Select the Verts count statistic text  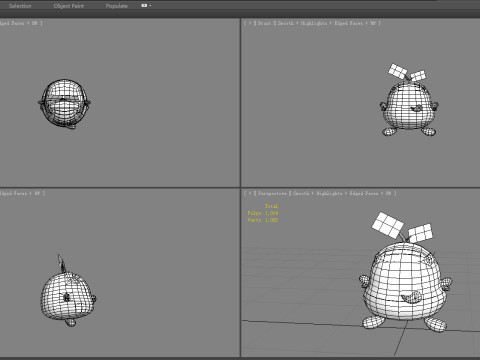tap(263, 220)
